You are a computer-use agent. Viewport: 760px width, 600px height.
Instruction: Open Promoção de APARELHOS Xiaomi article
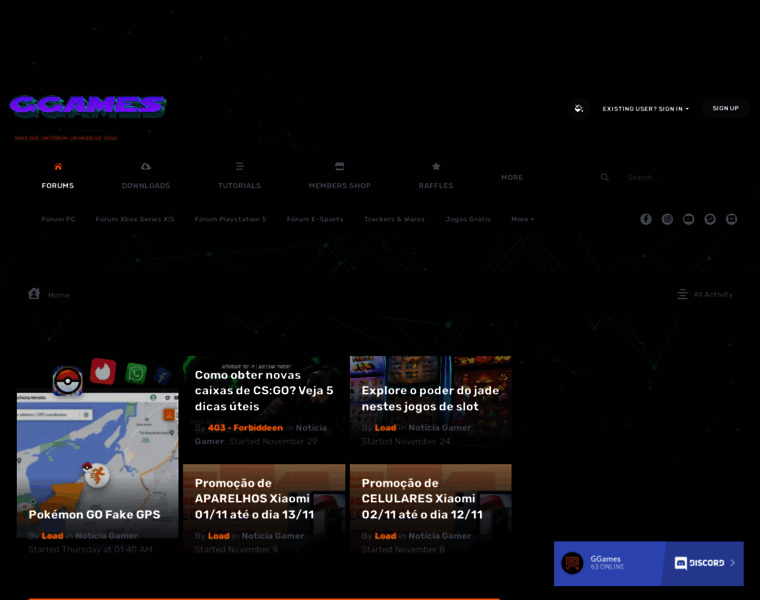254,499
